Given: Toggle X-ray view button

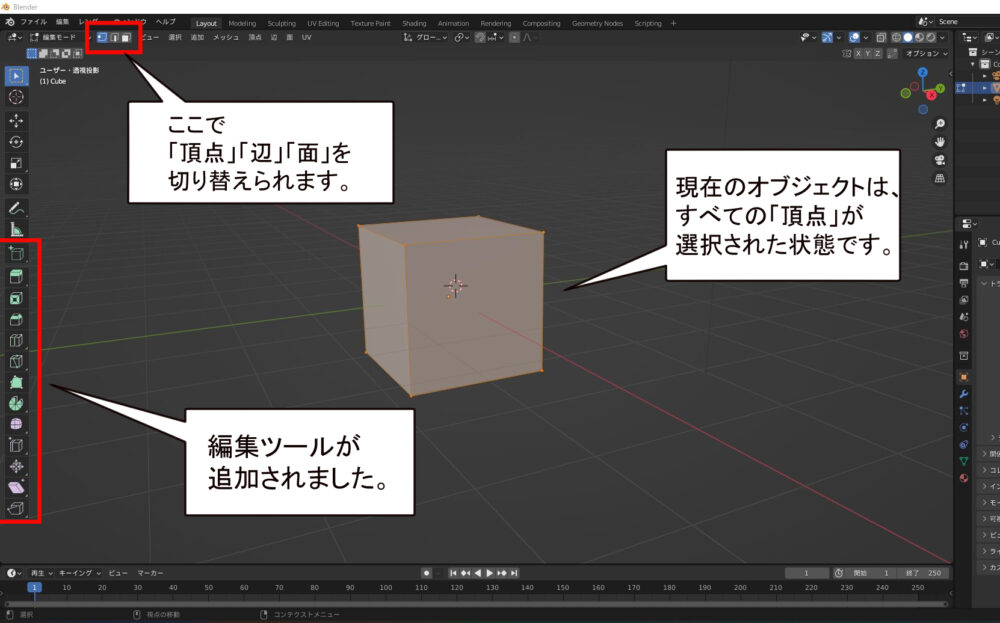Looking at the screenshot, I should click(881, 38).
